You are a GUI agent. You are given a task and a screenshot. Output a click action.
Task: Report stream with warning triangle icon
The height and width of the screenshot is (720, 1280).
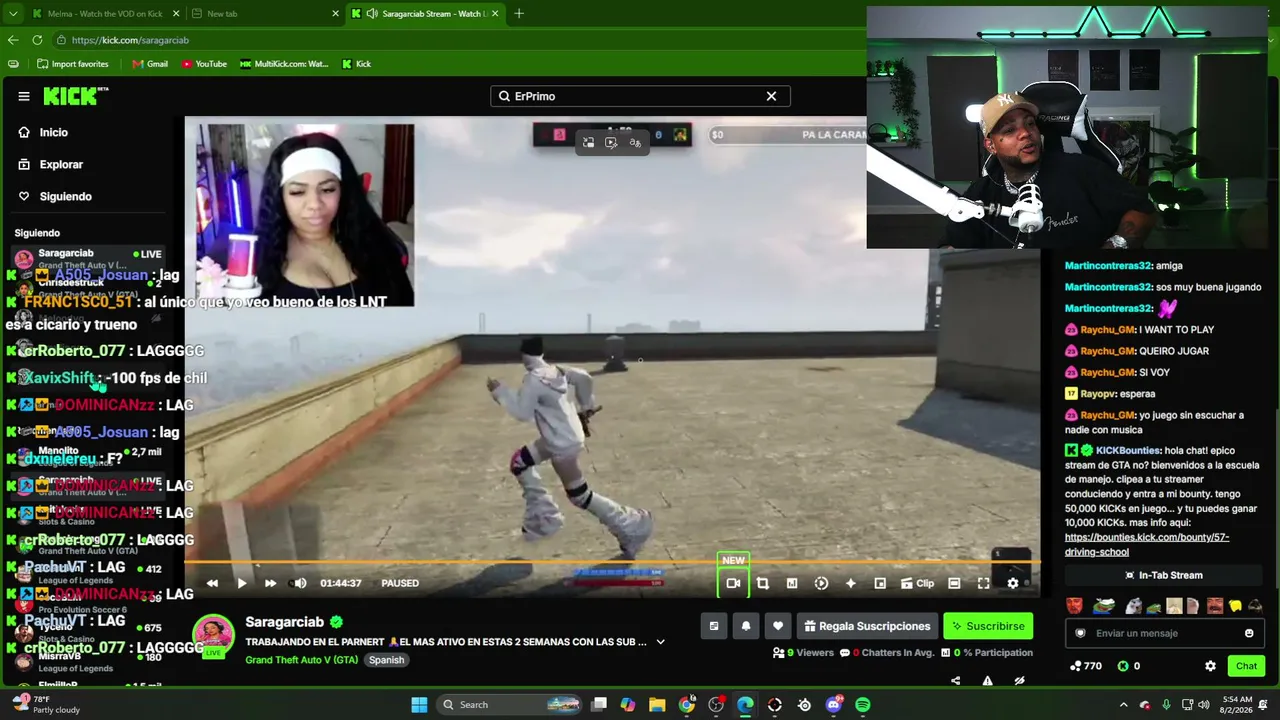tap(987, 681)
